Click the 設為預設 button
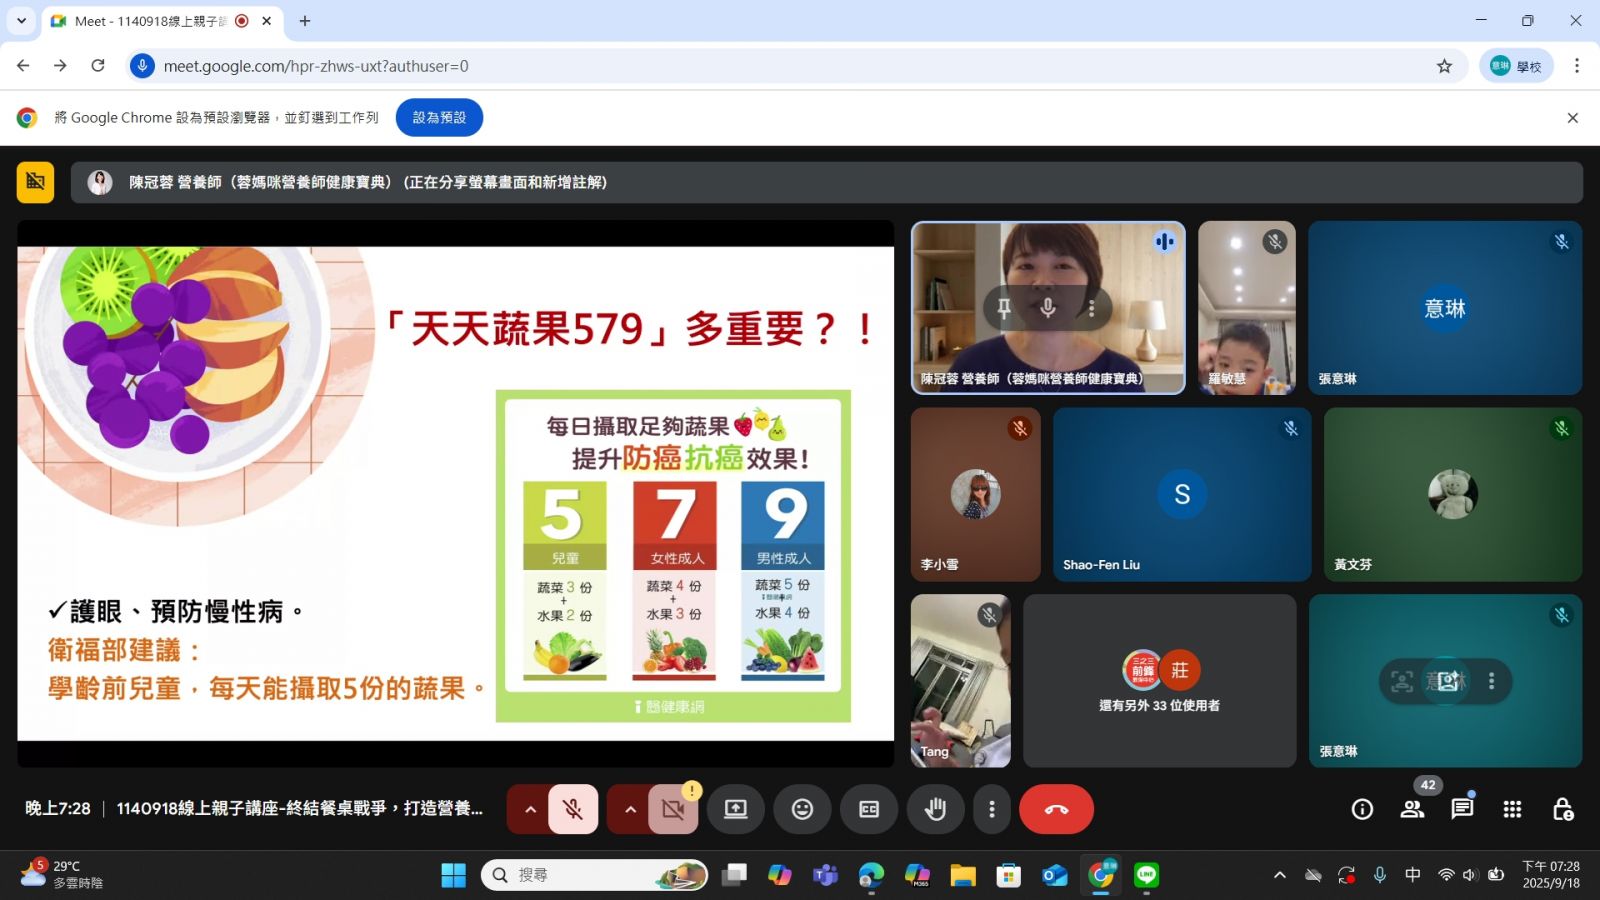 click(439, 117)
